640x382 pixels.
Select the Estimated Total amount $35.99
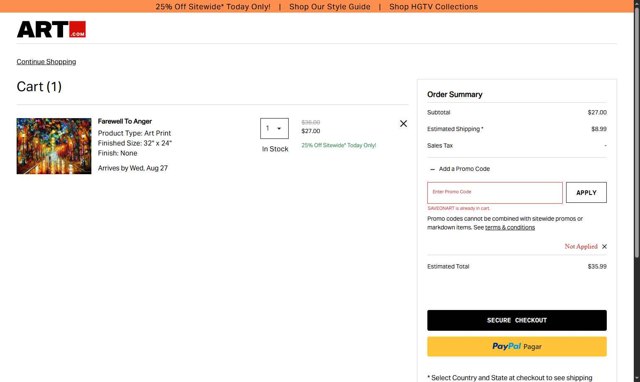597,267
